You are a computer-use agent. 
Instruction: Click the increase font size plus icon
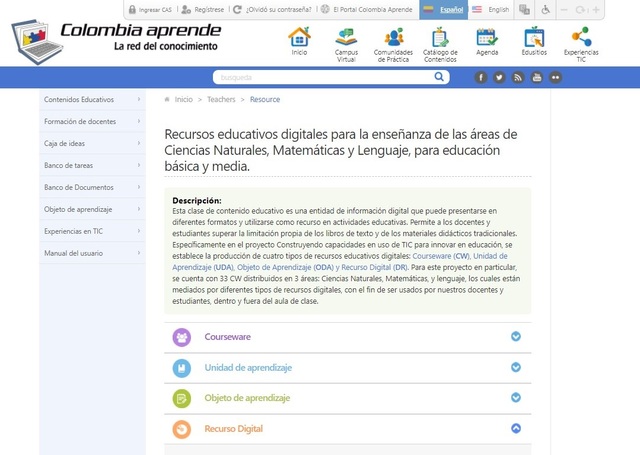click(596, 9)
